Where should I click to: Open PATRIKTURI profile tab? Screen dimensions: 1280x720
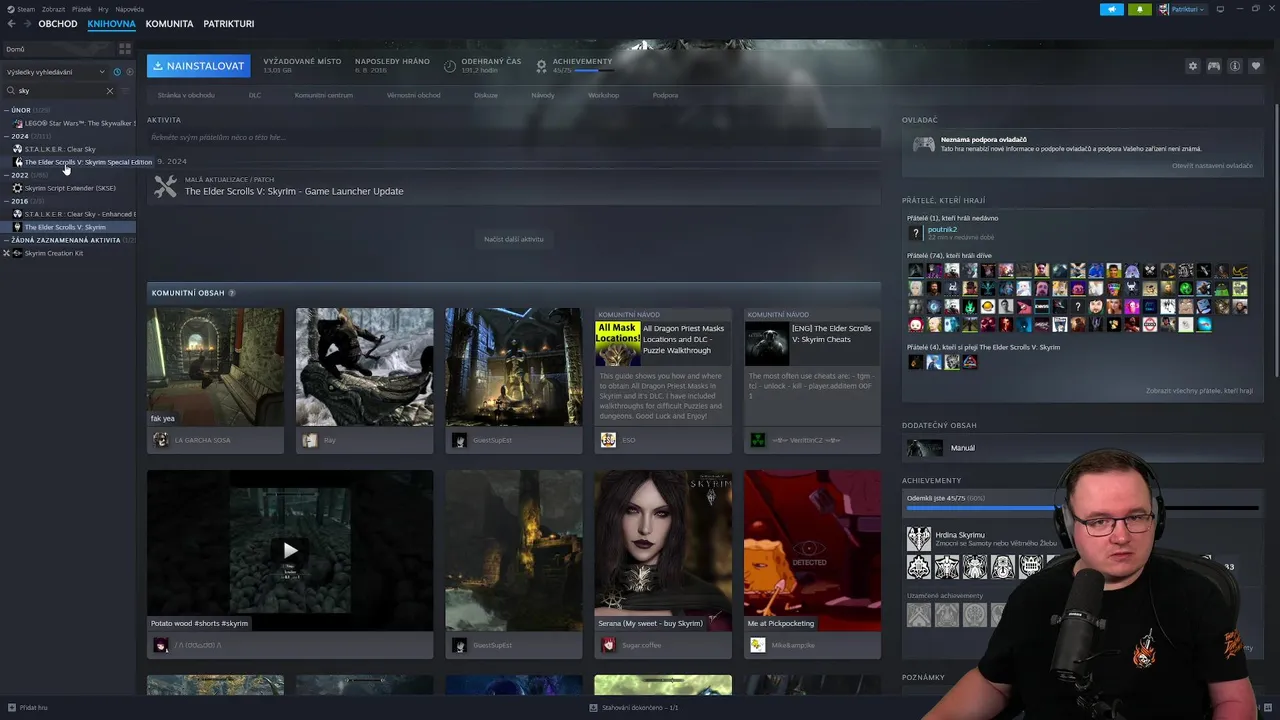tap(229, 24)
